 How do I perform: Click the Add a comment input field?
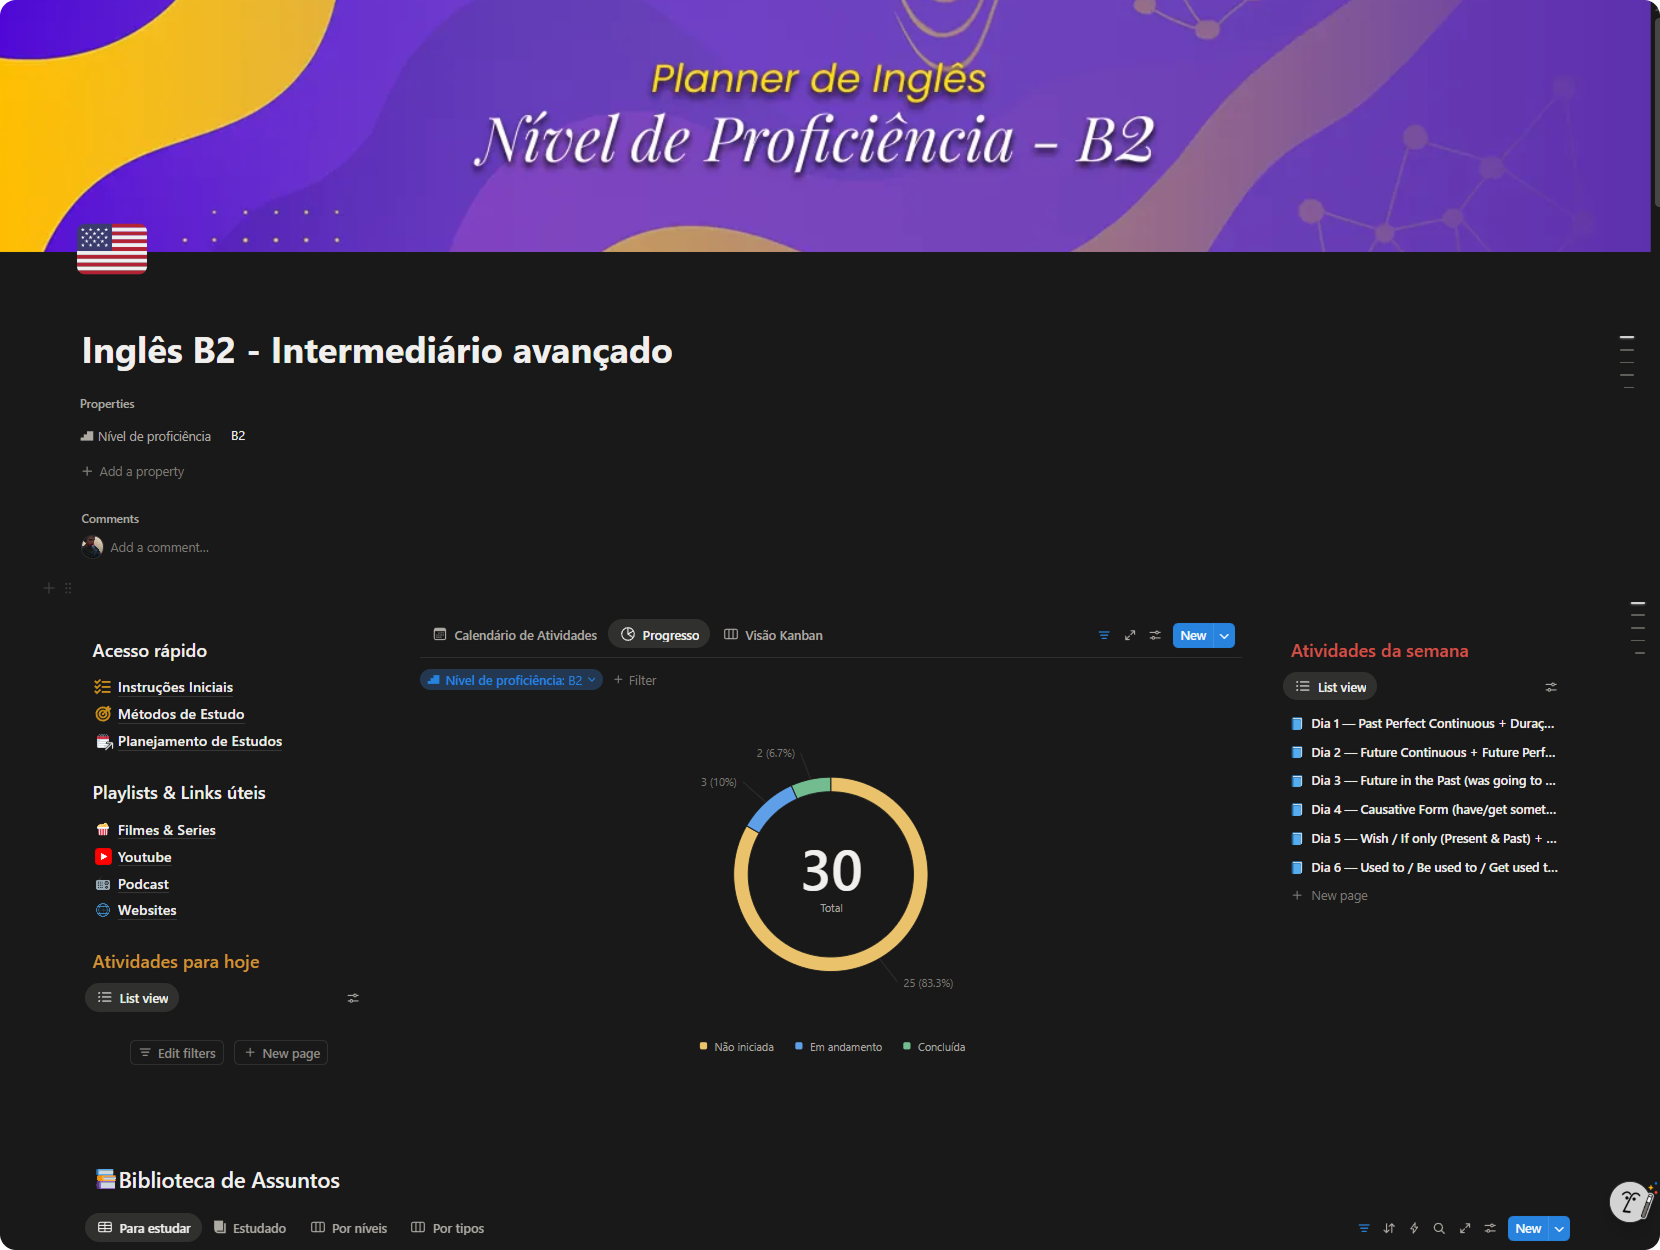(x=160, y=547)
